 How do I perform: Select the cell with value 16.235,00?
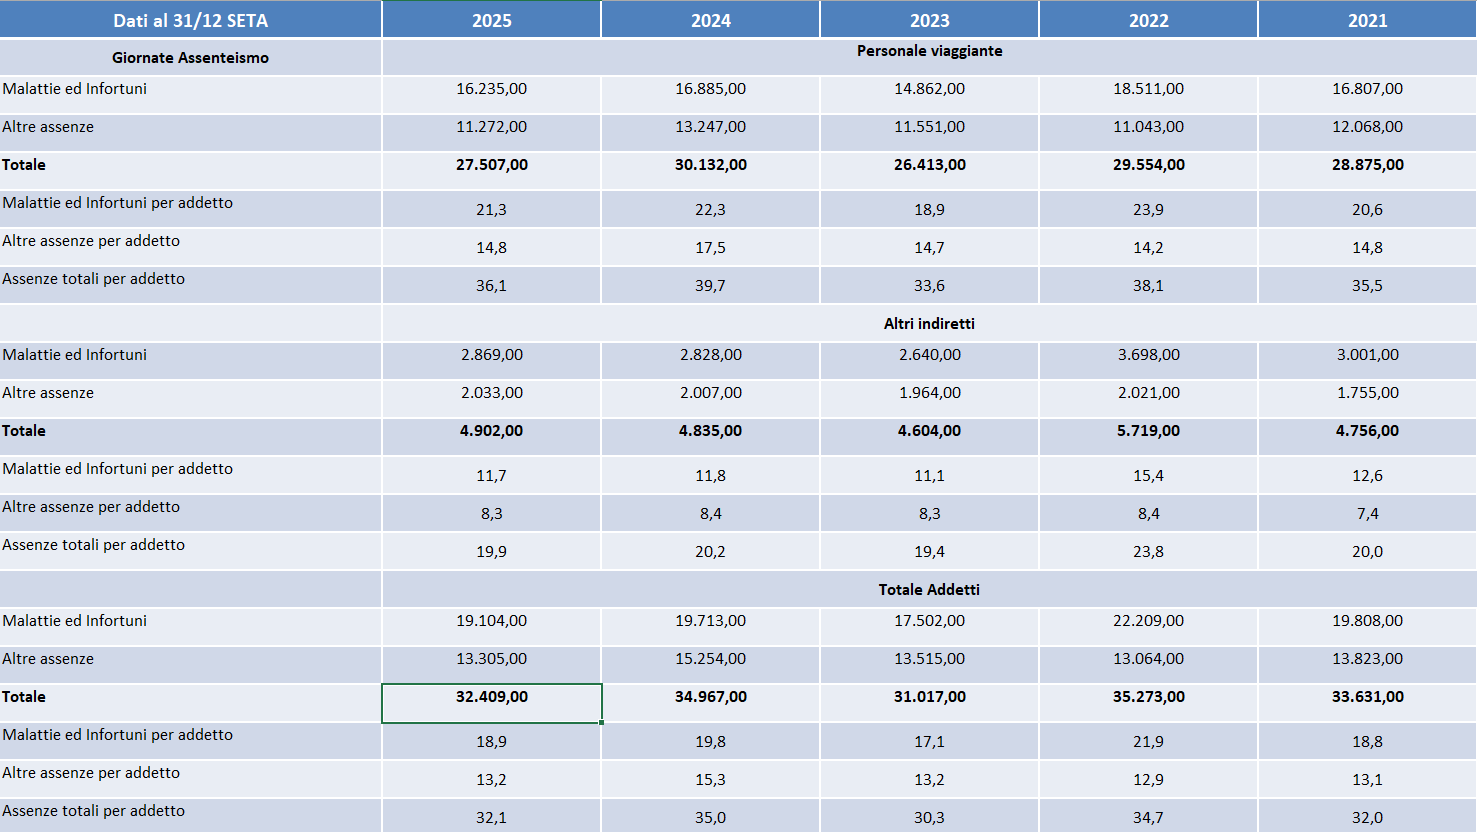[491, 89]
